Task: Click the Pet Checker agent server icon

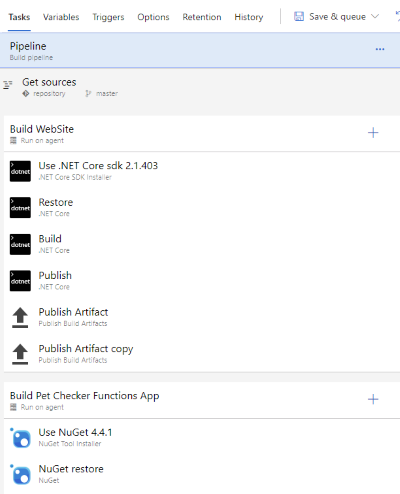Action: (13, 407)
